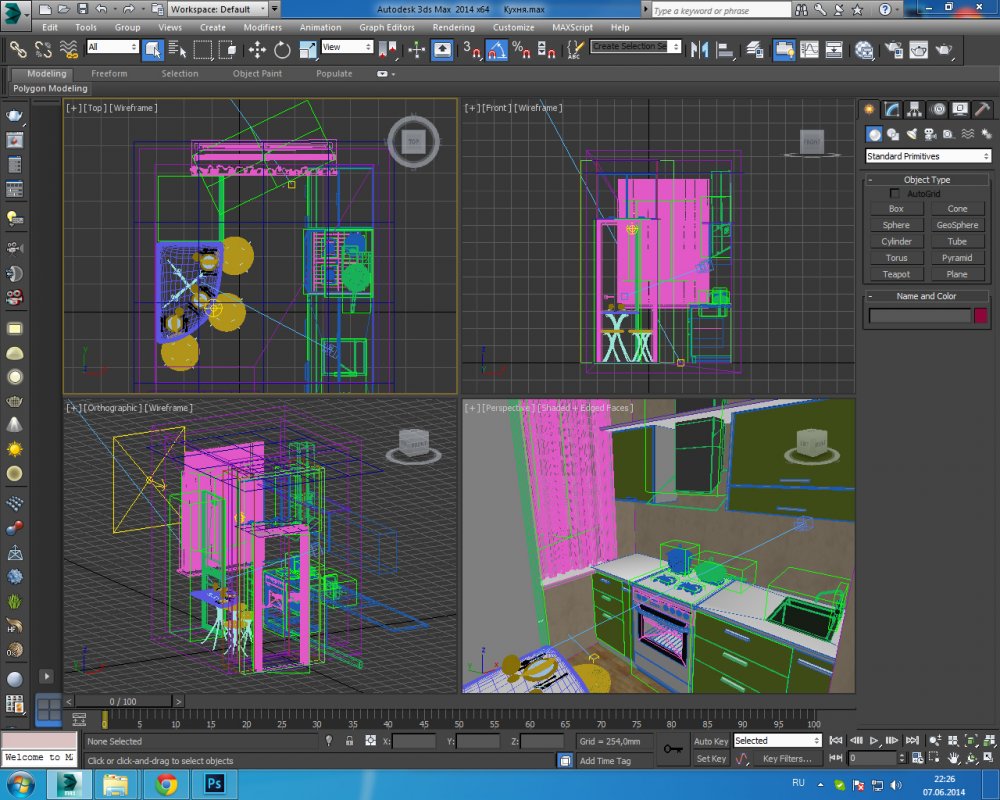This screenshot has width=1000, height=800.
Task: Click the Mirror tool icon
Action: [x=699, y=48]
